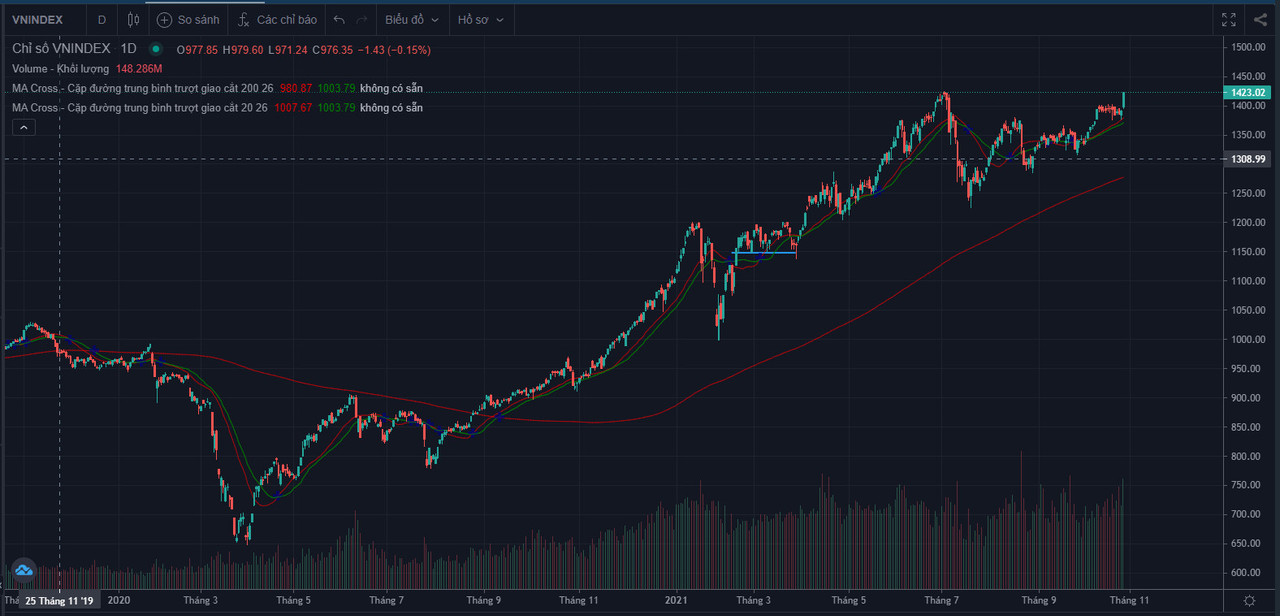Screen dimensions: 1280x616
Task: Open the share chart options
Action: (1259, 19)
